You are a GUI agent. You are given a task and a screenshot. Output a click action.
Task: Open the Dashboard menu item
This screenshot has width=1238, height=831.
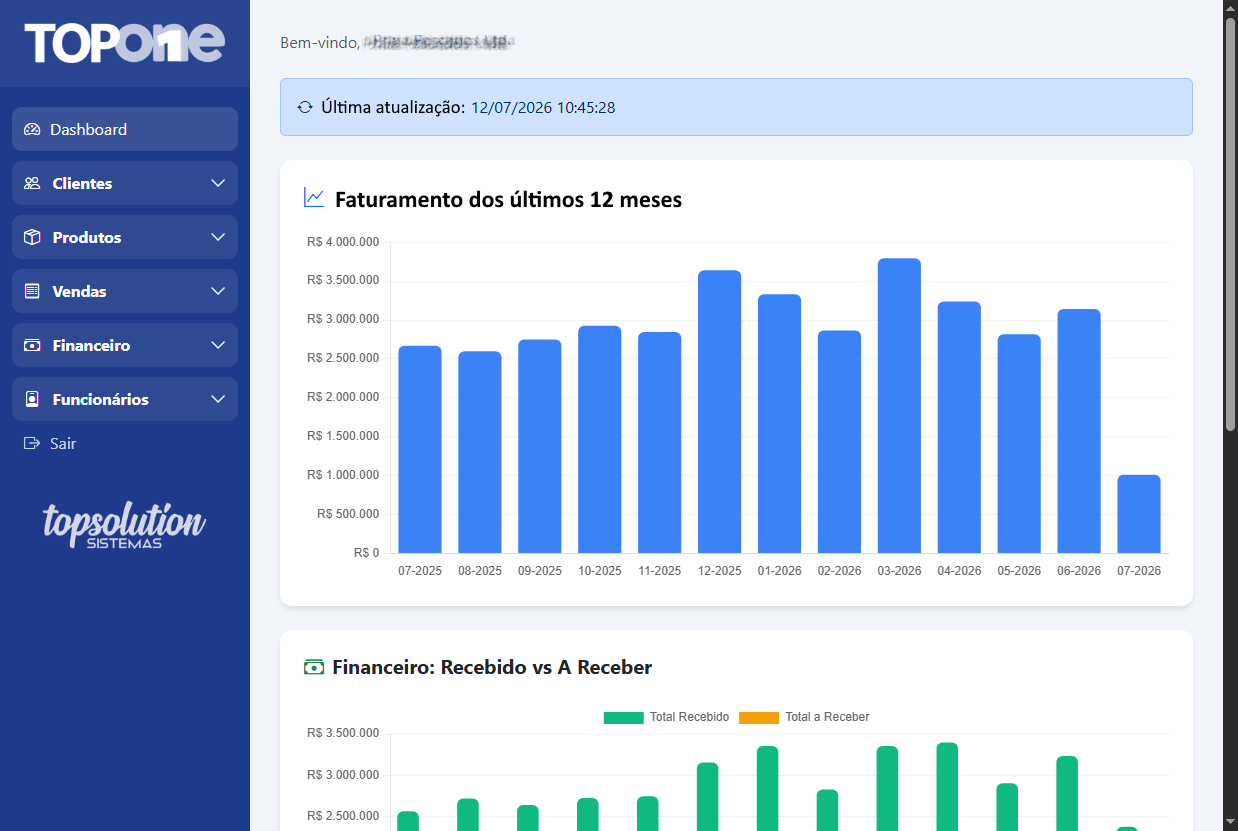[x=125, y=129]
